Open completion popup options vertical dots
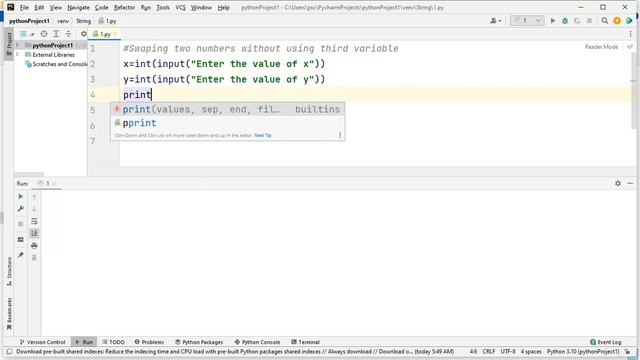This screenshot has width=640, height=360. pos(340,135)
